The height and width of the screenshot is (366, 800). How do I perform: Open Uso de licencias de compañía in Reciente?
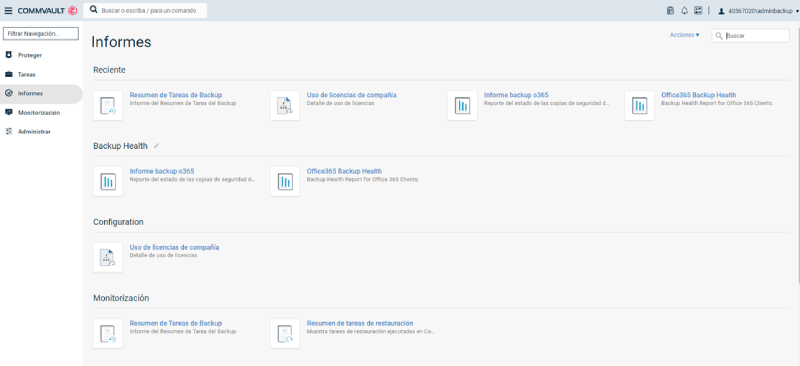coord(352,95)
